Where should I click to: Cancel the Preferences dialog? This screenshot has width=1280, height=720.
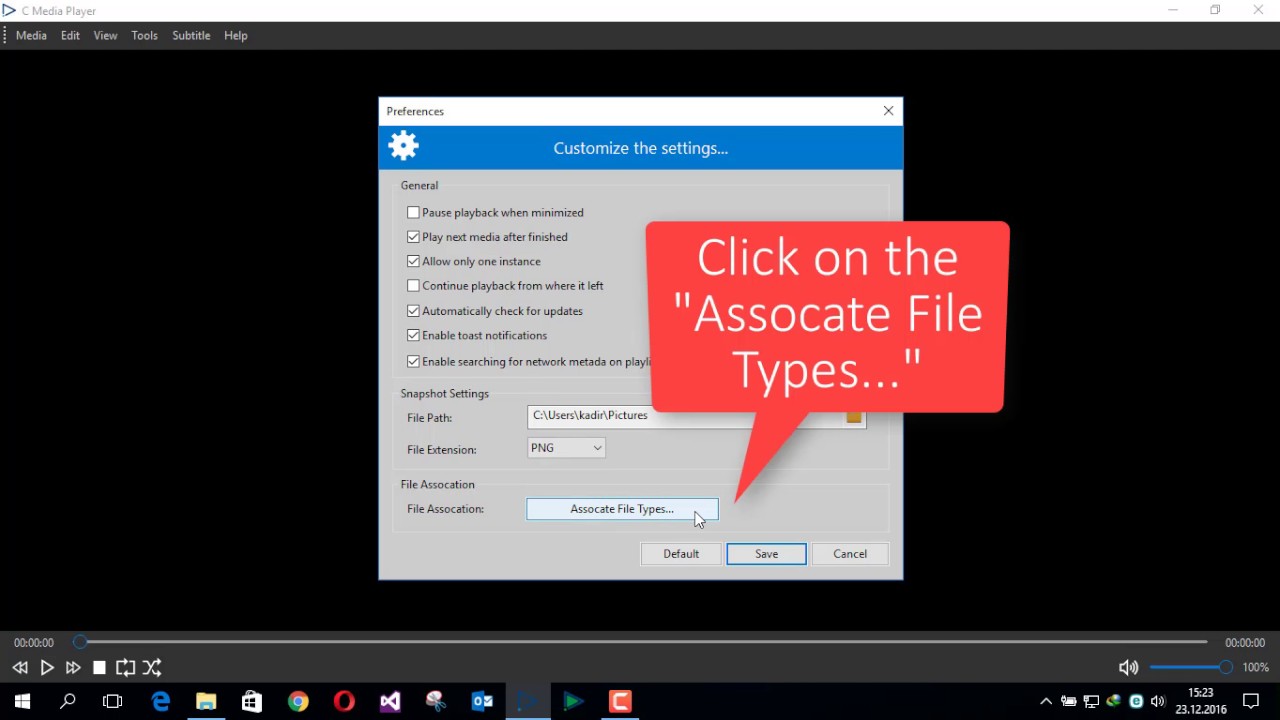pyautogui.click(x=850, y=554)
